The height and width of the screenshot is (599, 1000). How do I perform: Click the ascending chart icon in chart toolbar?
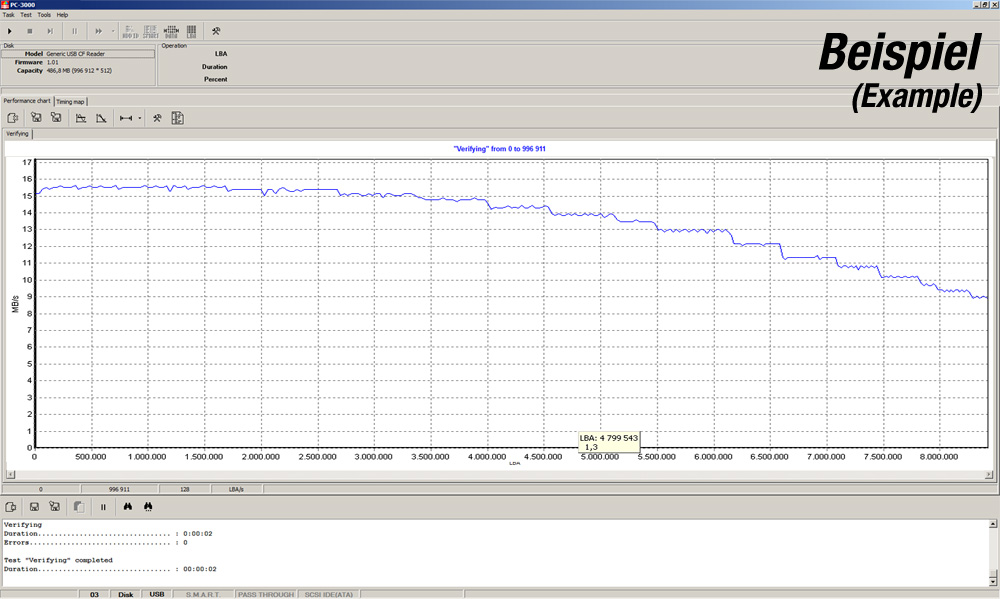(80, 118)
